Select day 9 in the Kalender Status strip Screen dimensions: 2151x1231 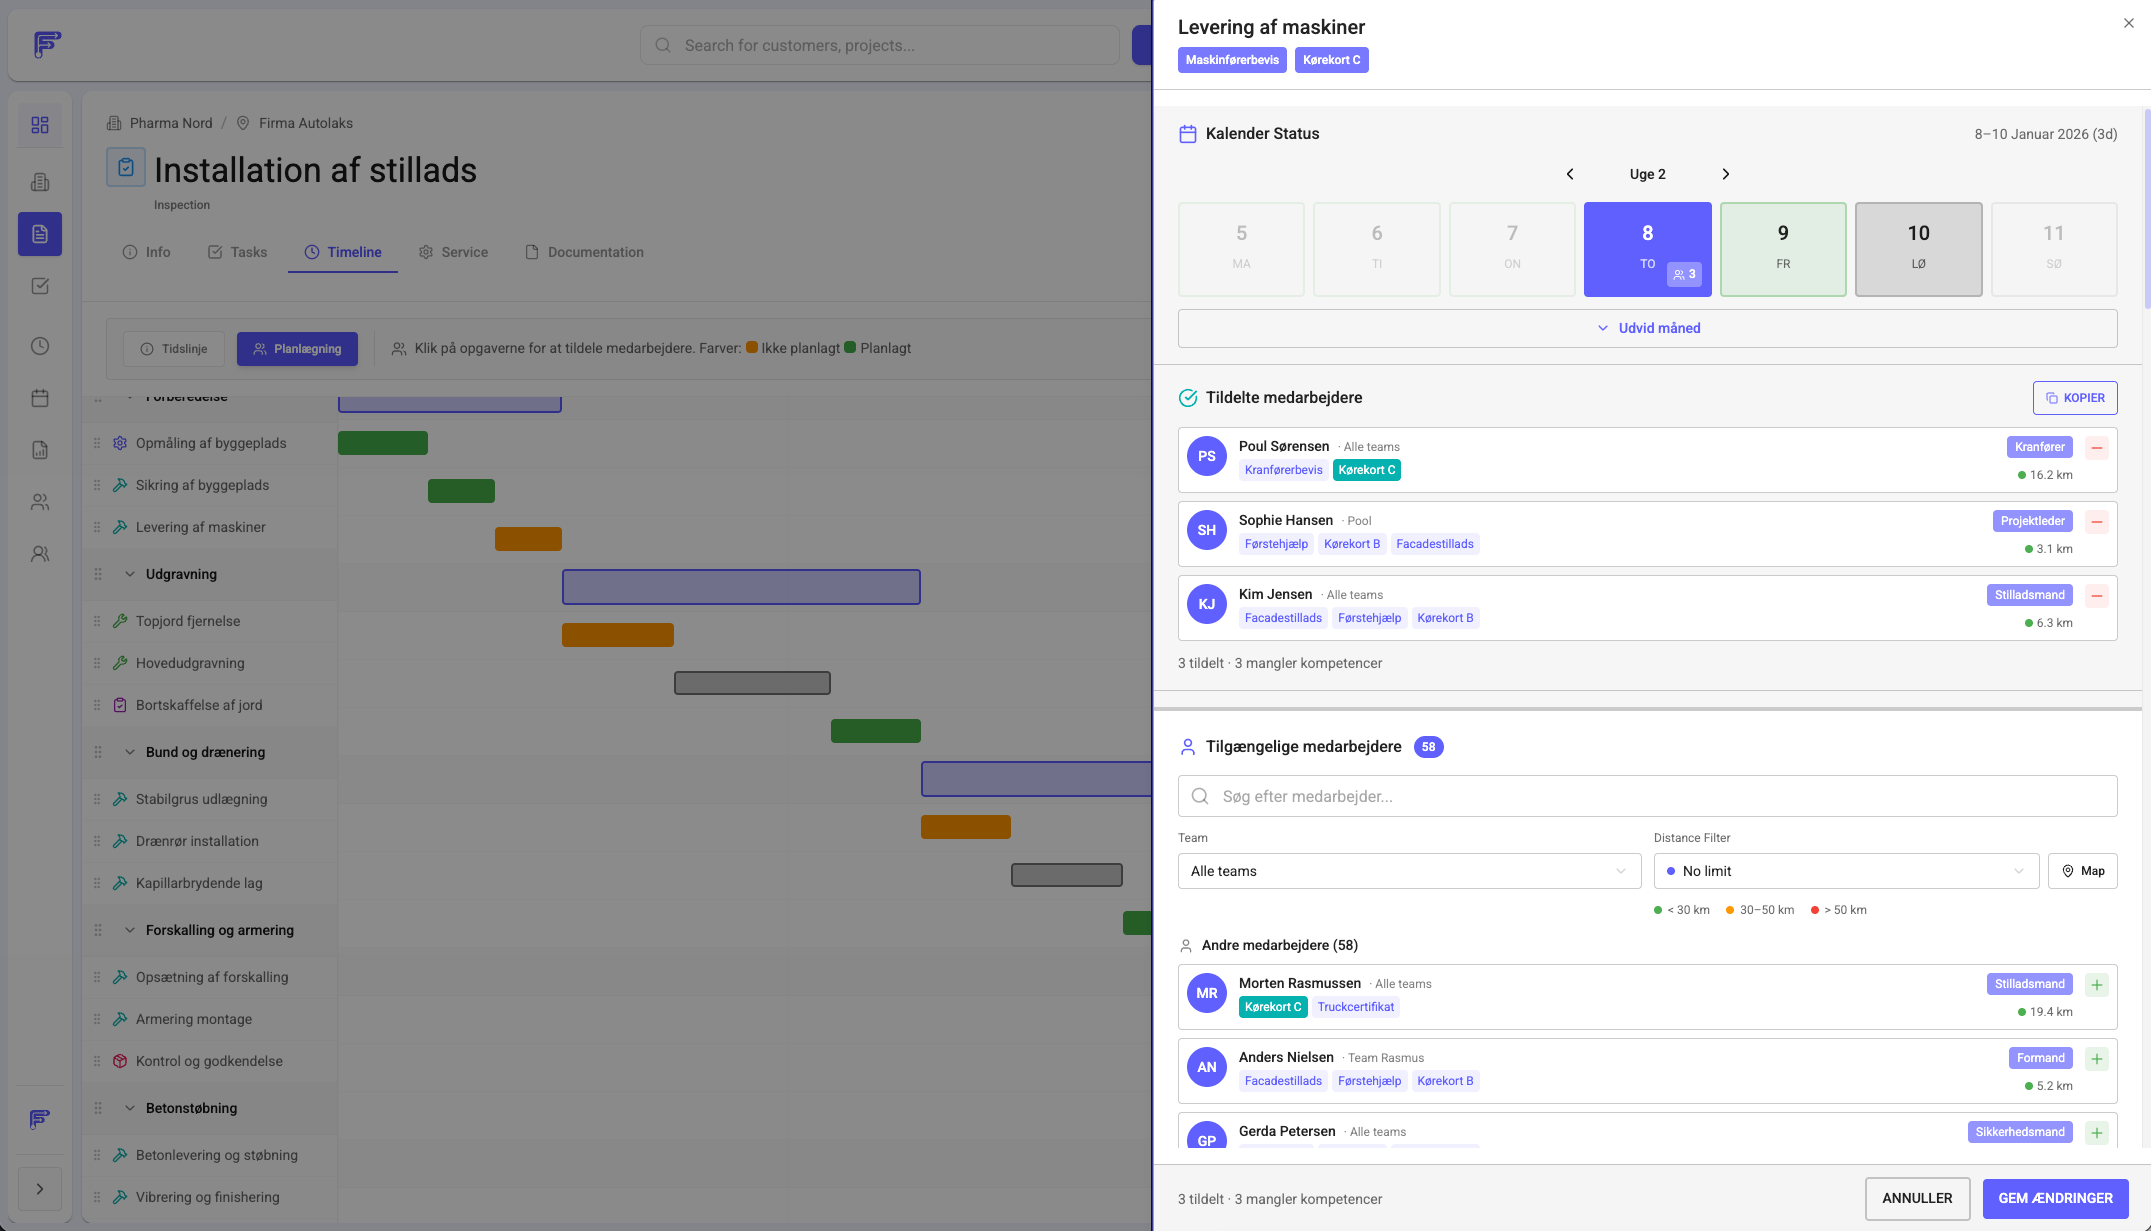click(1783, 248)
